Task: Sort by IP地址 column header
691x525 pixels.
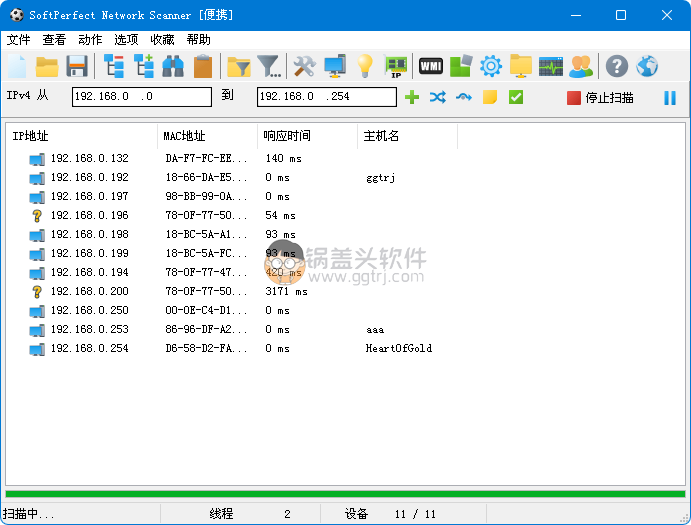Action: coord(82,136)
